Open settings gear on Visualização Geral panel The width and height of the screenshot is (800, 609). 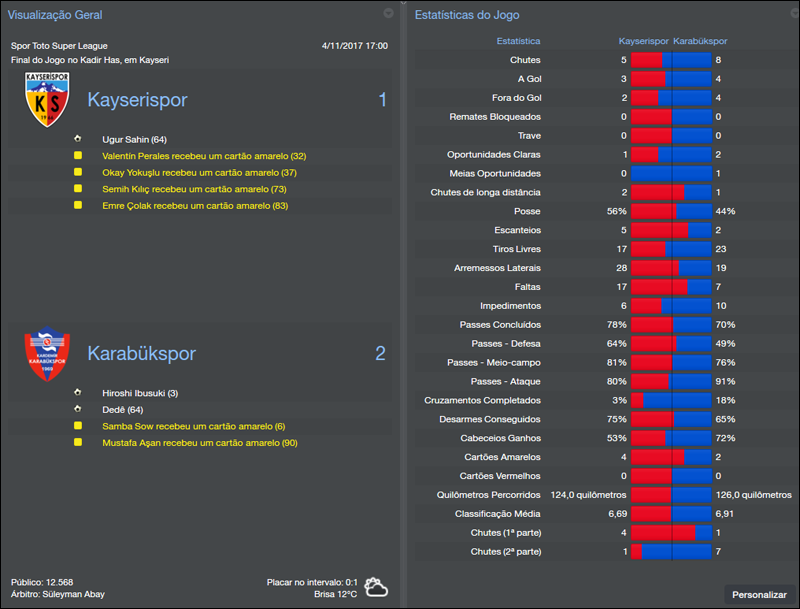(388, 13)
